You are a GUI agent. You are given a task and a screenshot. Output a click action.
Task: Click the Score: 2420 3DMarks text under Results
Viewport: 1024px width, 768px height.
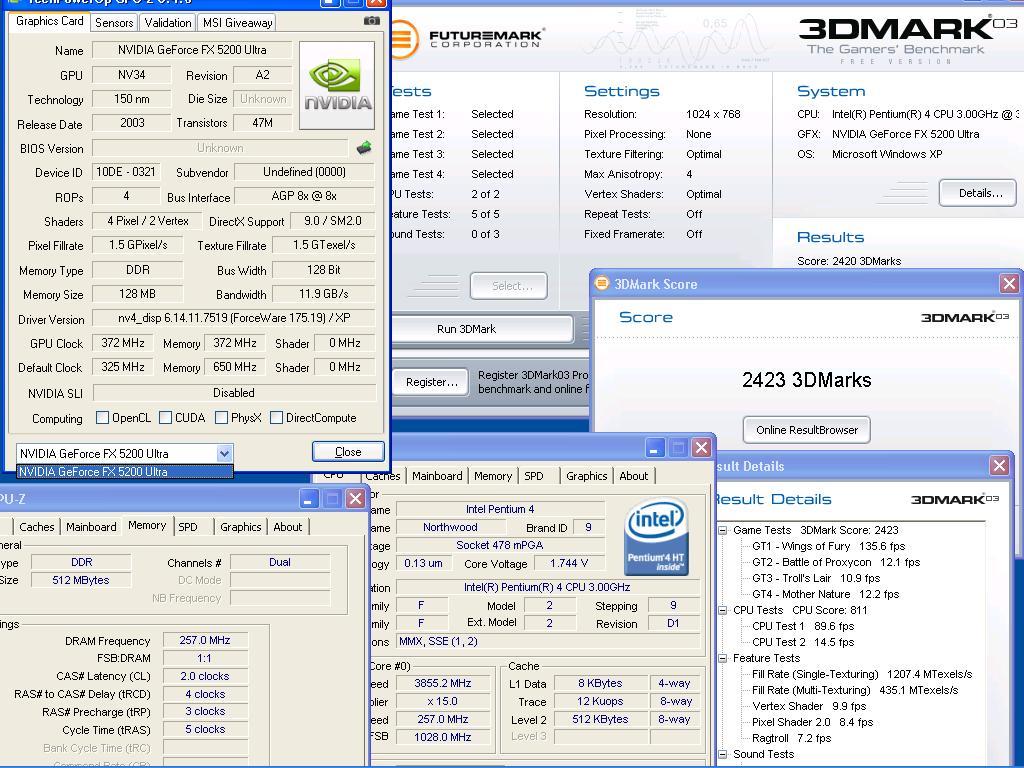[849, 261]
